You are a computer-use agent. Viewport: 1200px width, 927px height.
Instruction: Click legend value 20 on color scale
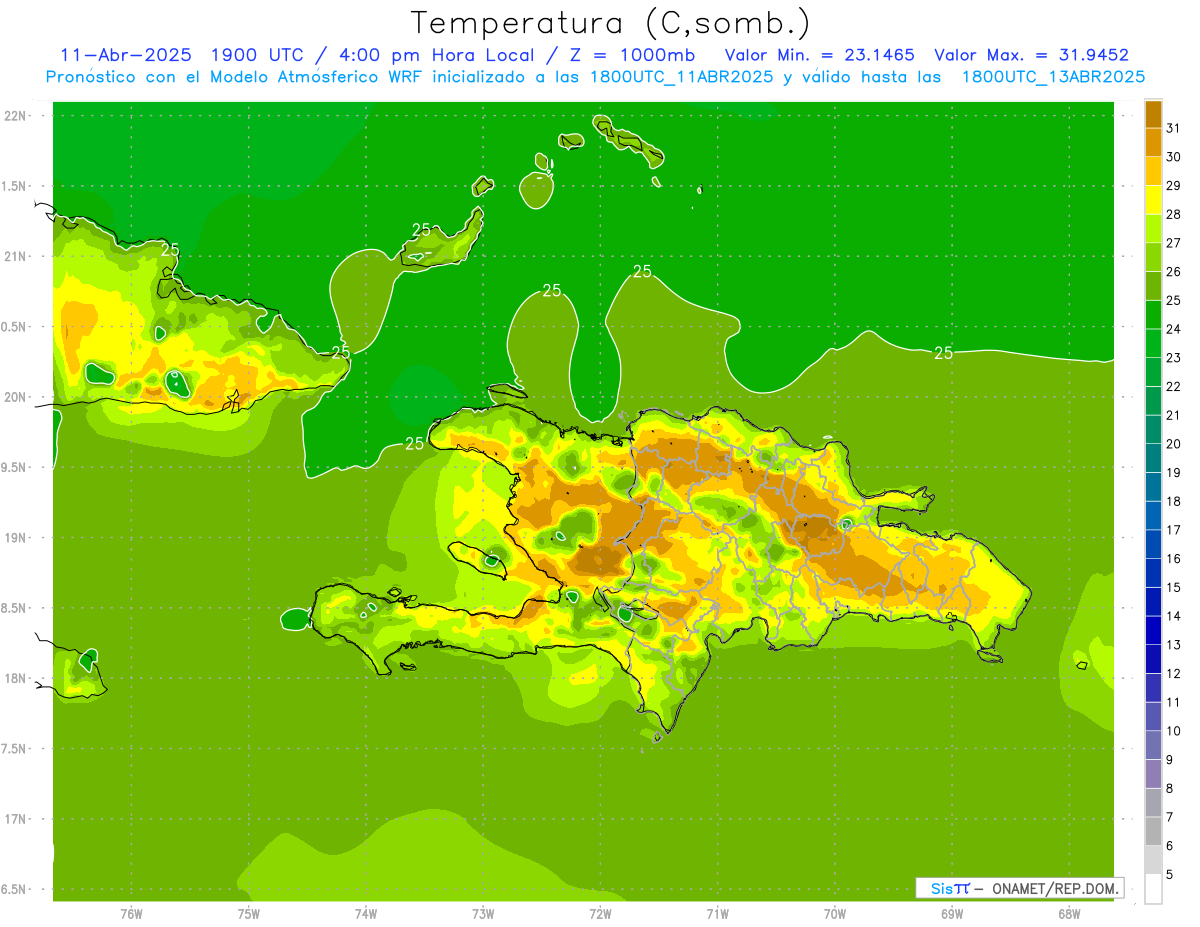1174,444
